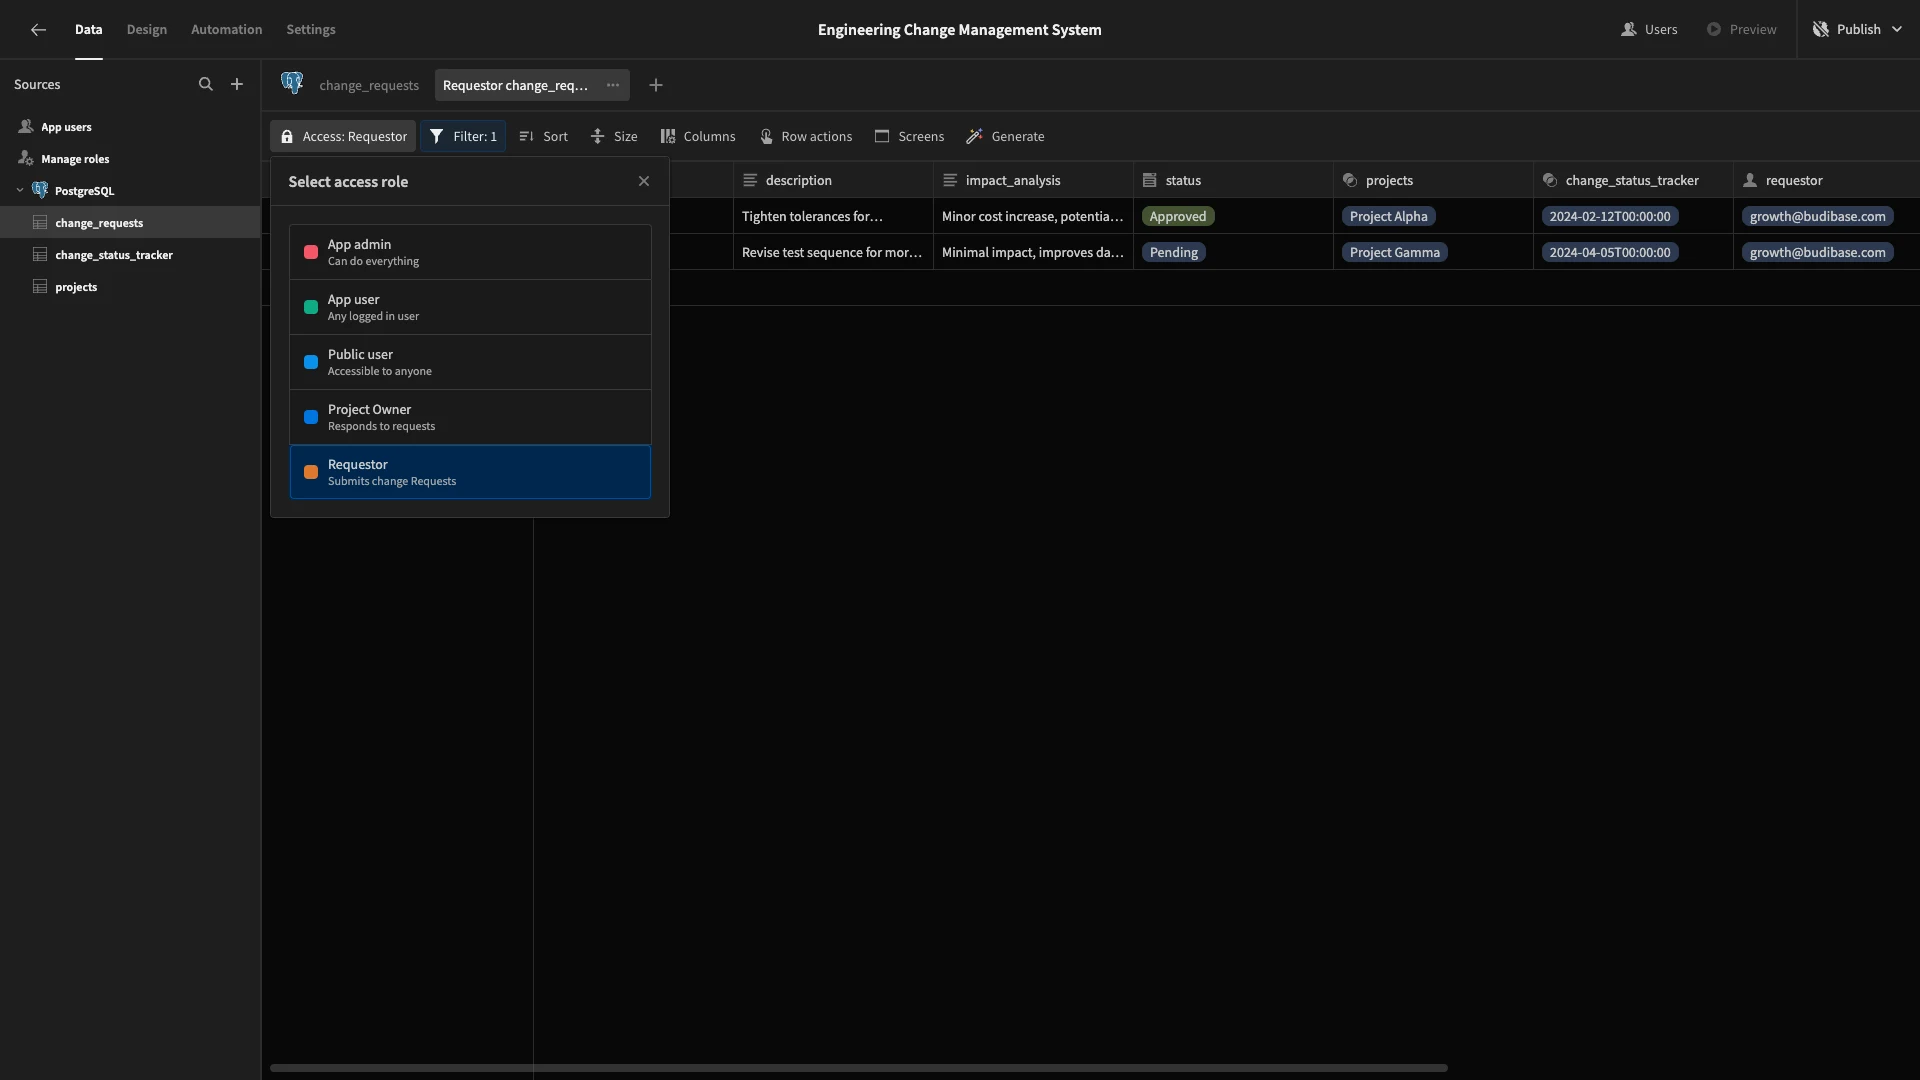Switch to the Automation tab
Image resolution: width=1920 pixels, height=1080 pixels.
tap(227, 30)
